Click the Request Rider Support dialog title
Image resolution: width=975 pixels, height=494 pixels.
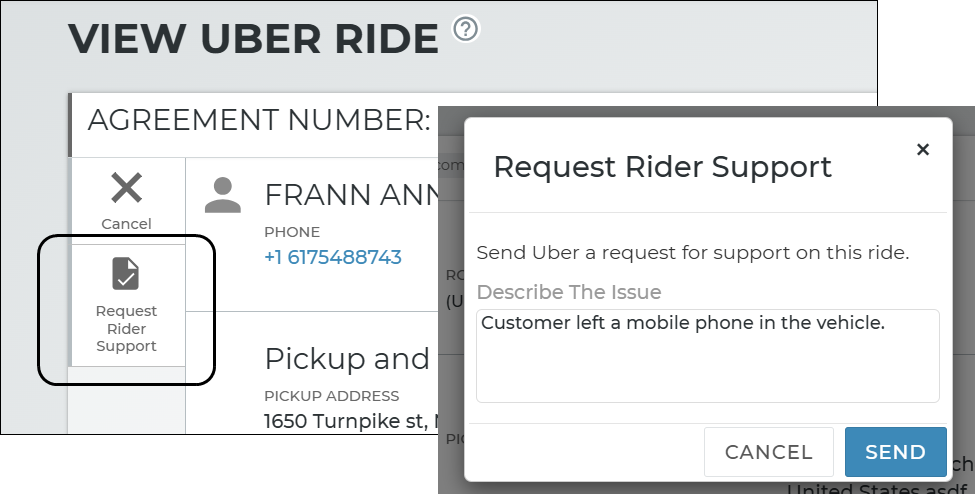click(x=662, y=166)
